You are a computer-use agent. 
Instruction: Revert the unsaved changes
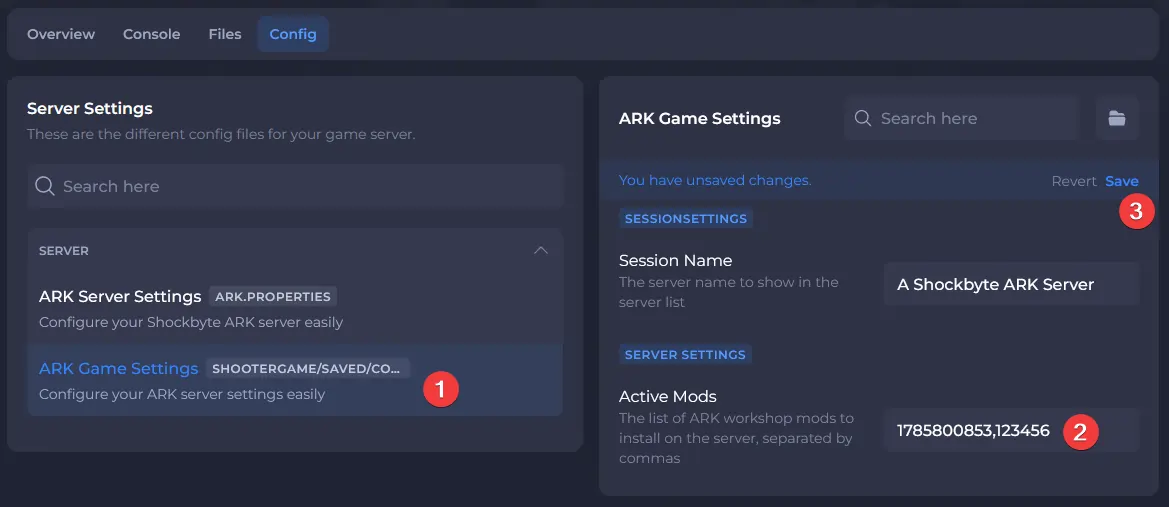click(x=1074, y=181)
